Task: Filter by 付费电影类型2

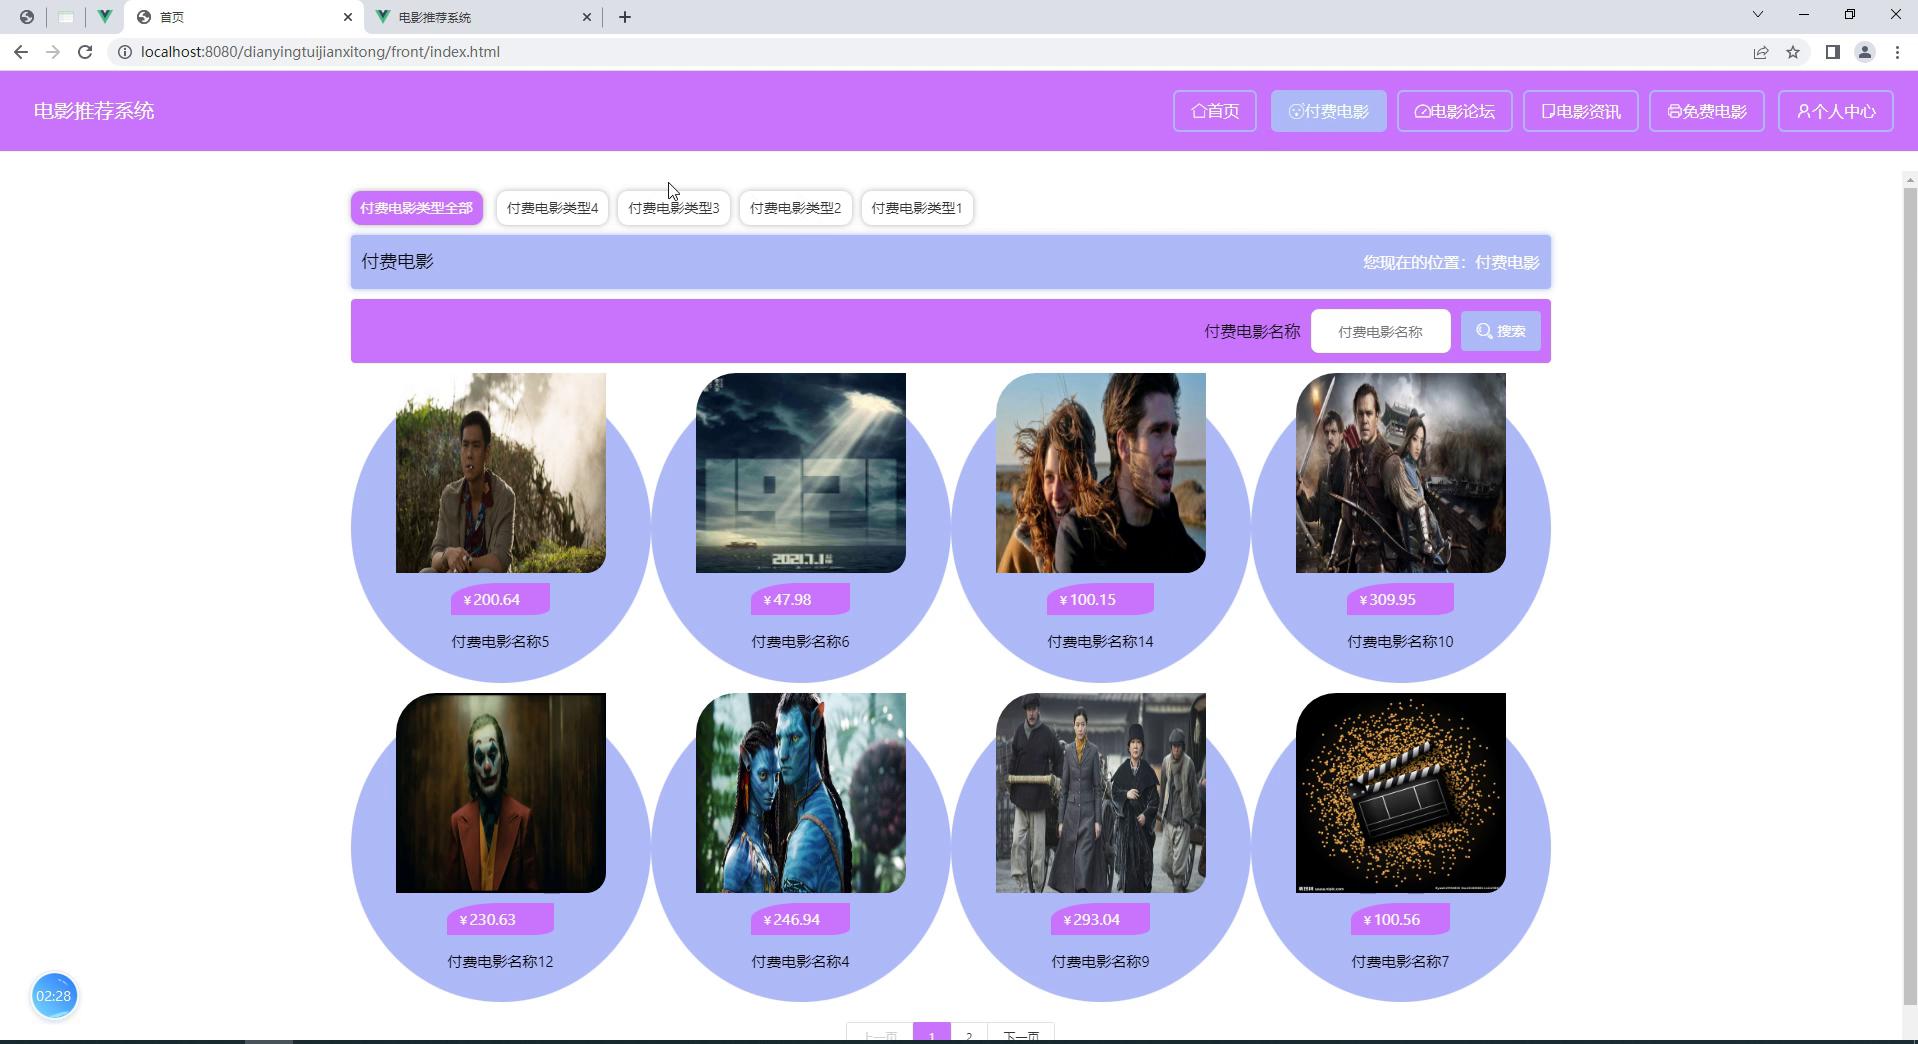Action: 795,208
